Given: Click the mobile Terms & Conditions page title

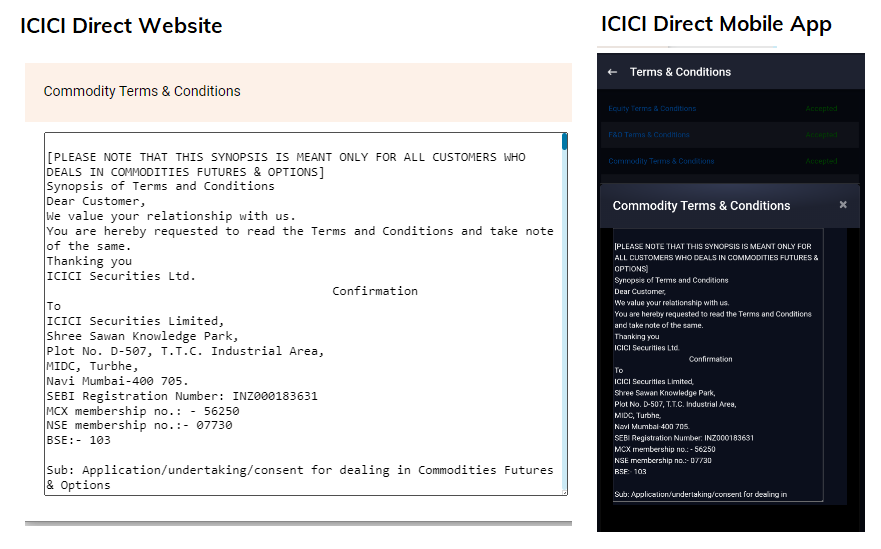Looking at the screenshot, I should coord(680,72).
